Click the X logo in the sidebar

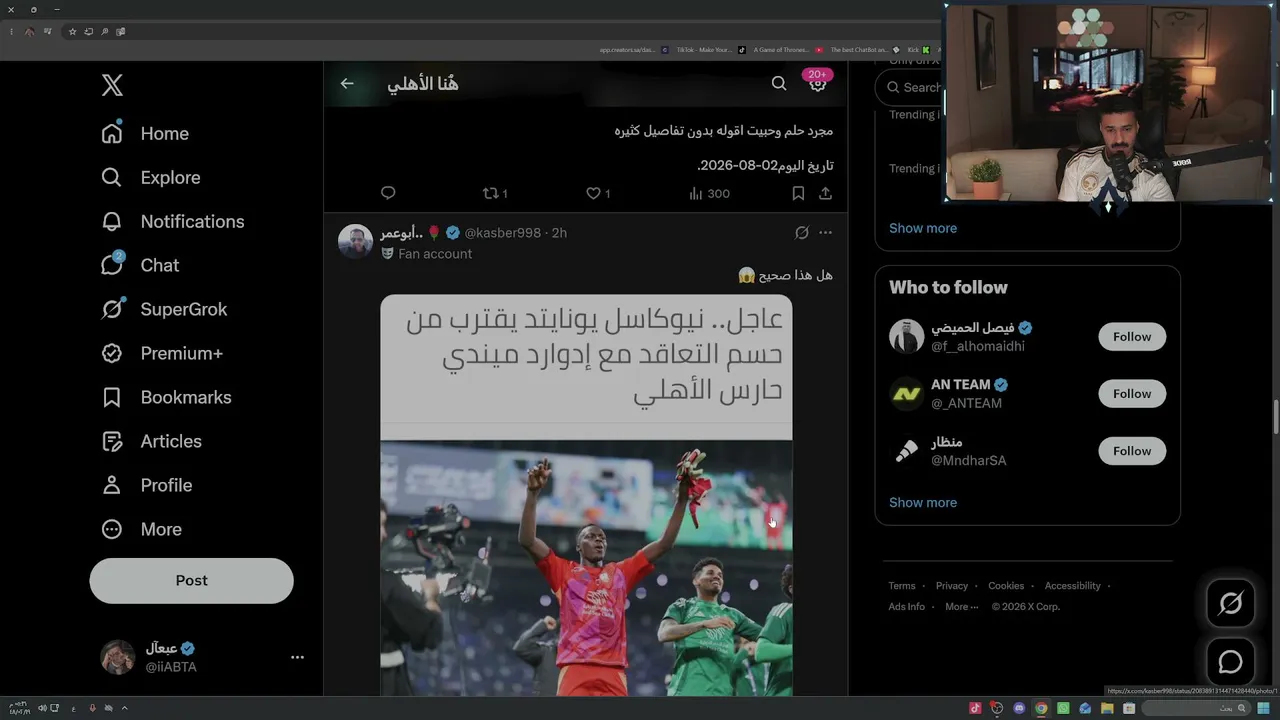pyautogui.click(x=112, y=85)
